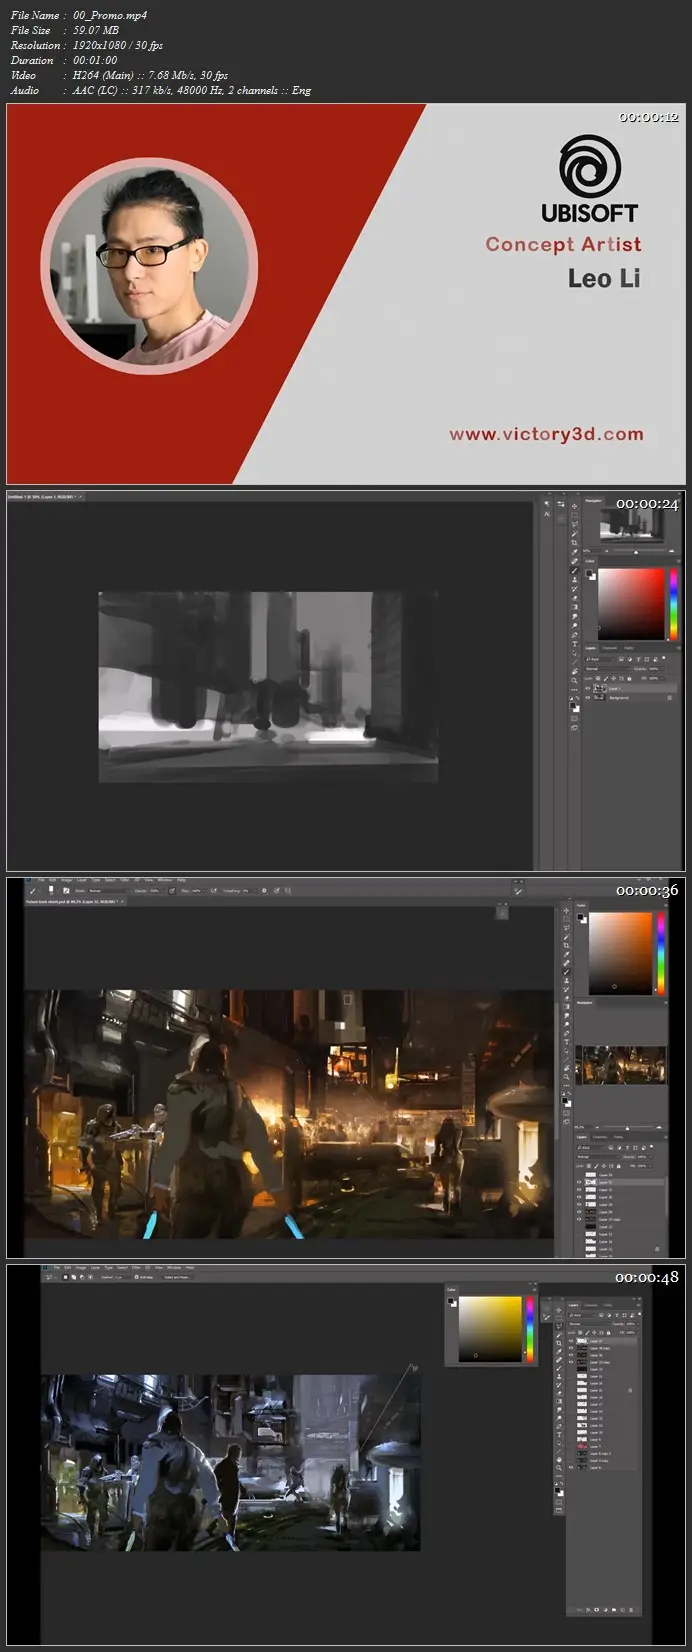Select Pen tool in the 00:00:24 frame
The image size is (692, 1652).
(x=575, y=635)
